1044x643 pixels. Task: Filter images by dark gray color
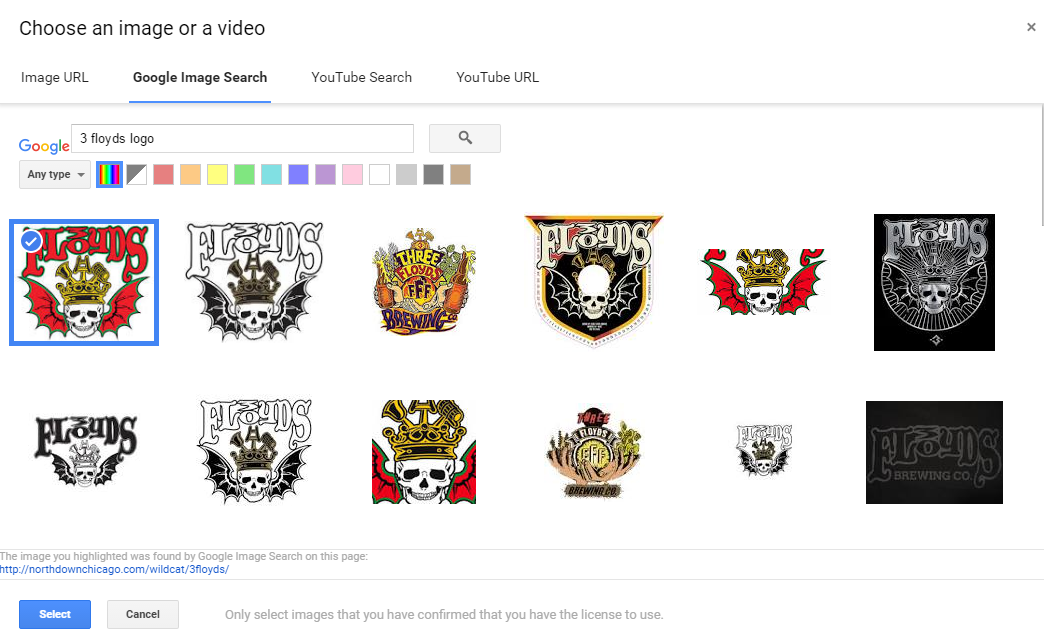point(433,175)
